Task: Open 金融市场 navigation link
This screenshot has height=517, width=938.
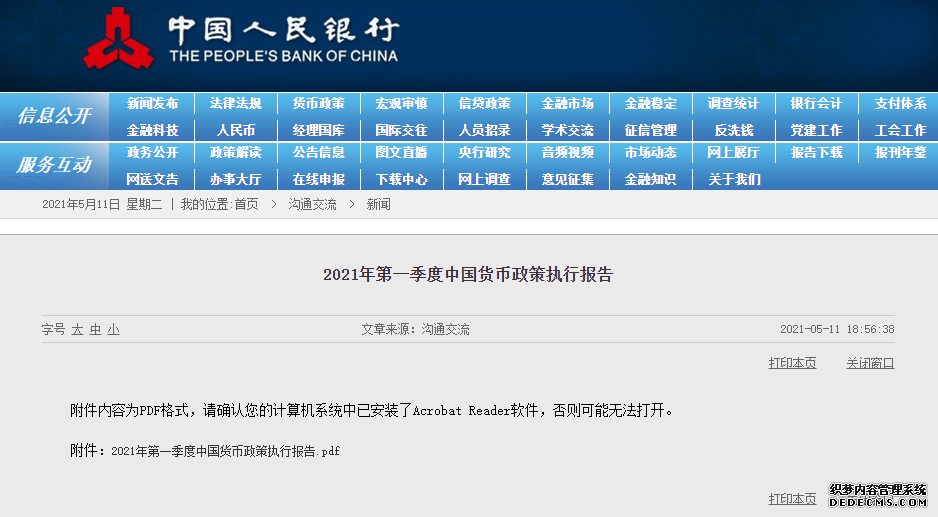Action: (x=568, y=104)
